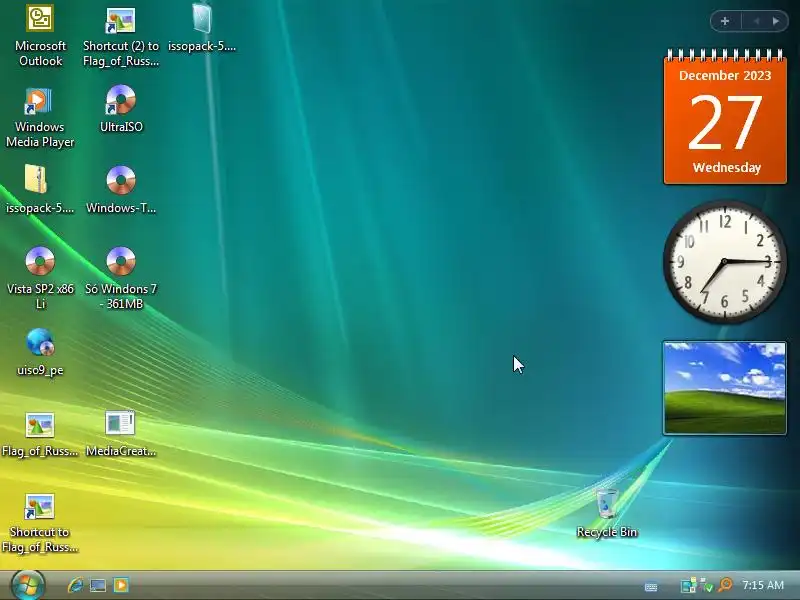The image size is (800, 600).
Task: Launch Internet Explorer from Quick Launch
Action: pyautogui.click(x=76, y=585)
